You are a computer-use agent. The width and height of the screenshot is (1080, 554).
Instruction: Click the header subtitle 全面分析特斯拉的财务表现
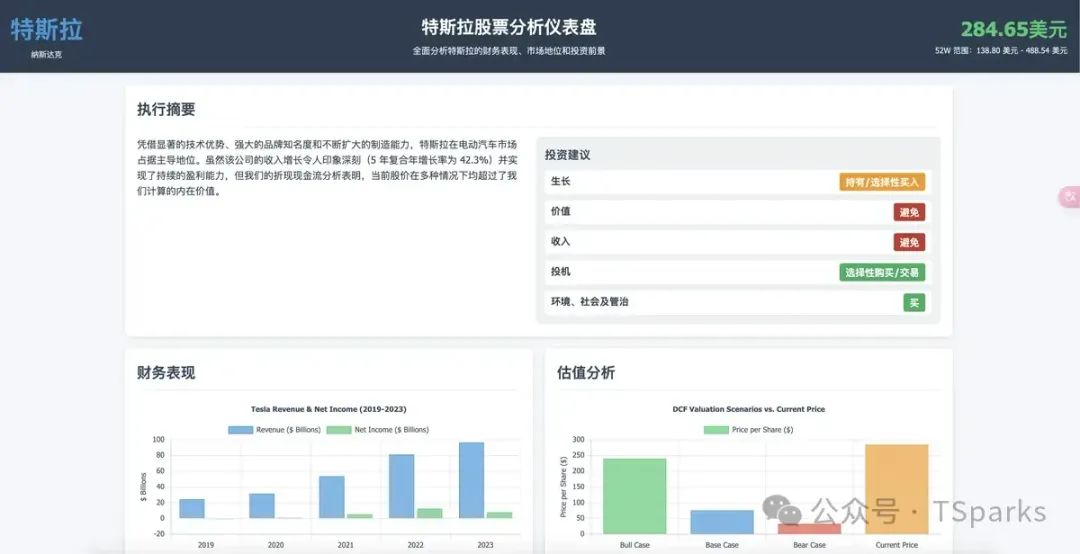click(509, 51)
